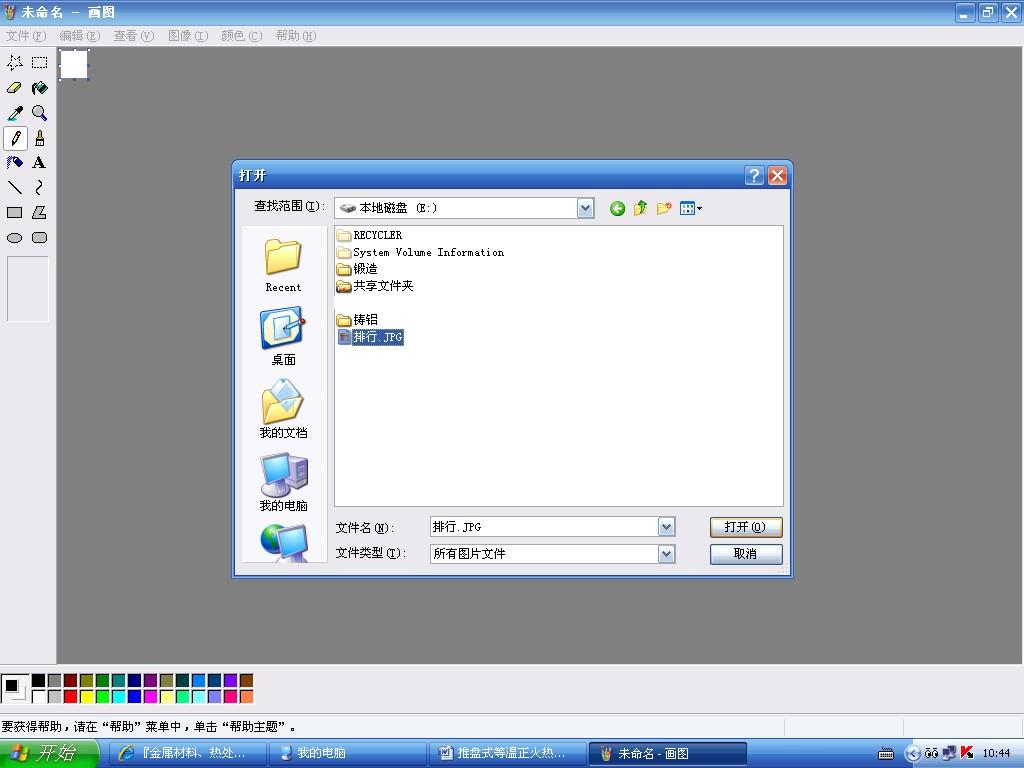Viewport: 1024px width, 768px height.
Task: Select the Pencil tool
Action: 14,137
